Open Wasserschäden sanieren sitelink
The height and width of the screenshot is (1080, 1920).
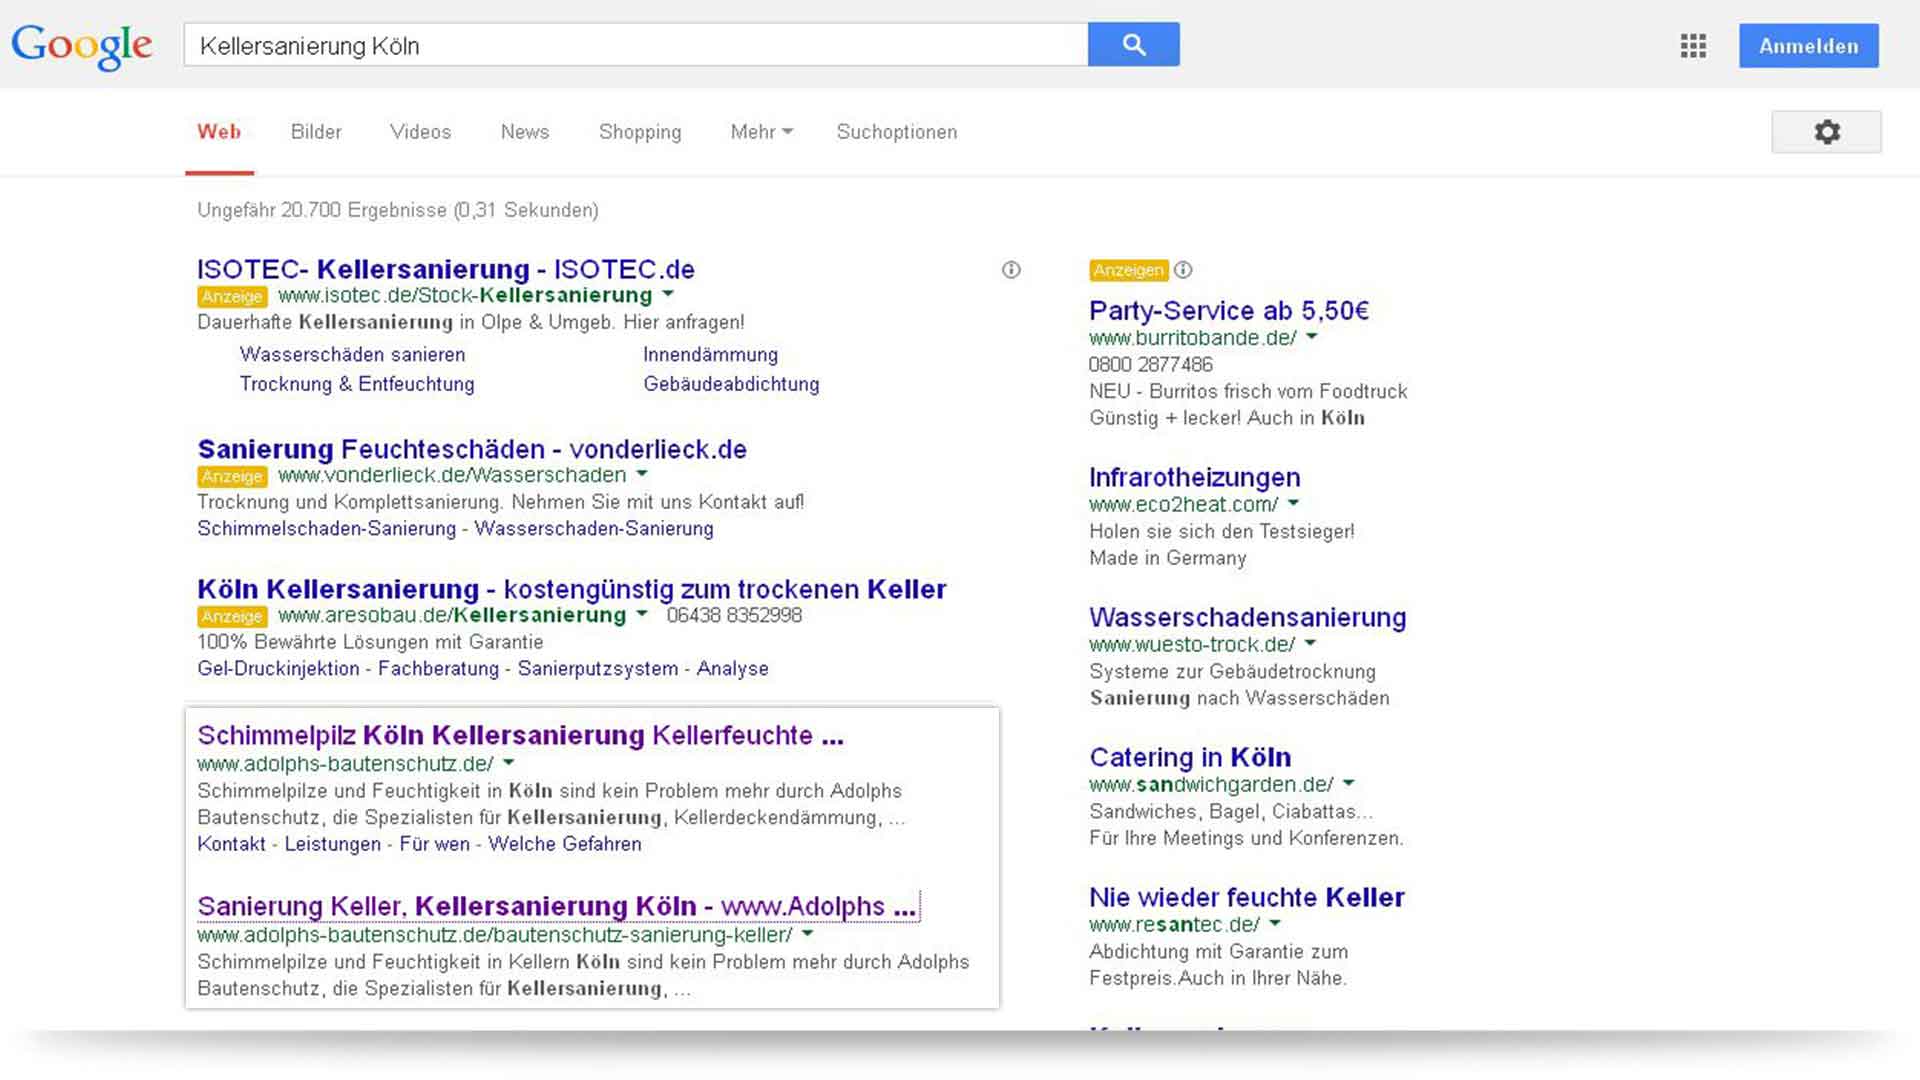click(x=352, y=355)
